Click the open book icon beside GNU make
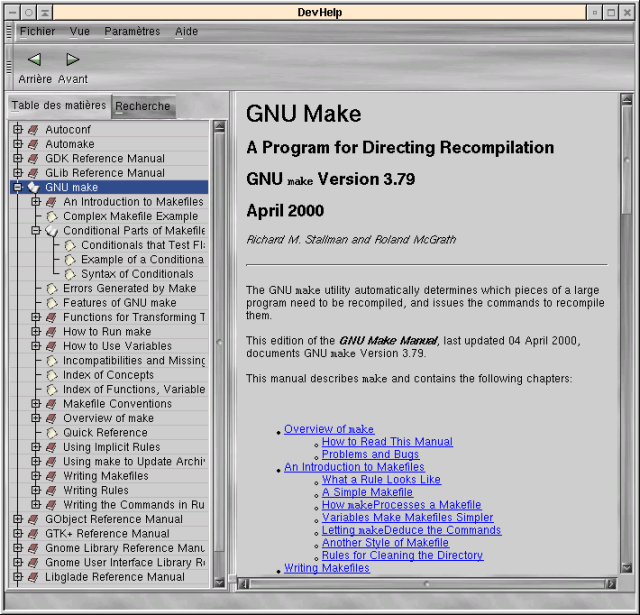Viewport: 640px width, 615px height. point(34,187)
